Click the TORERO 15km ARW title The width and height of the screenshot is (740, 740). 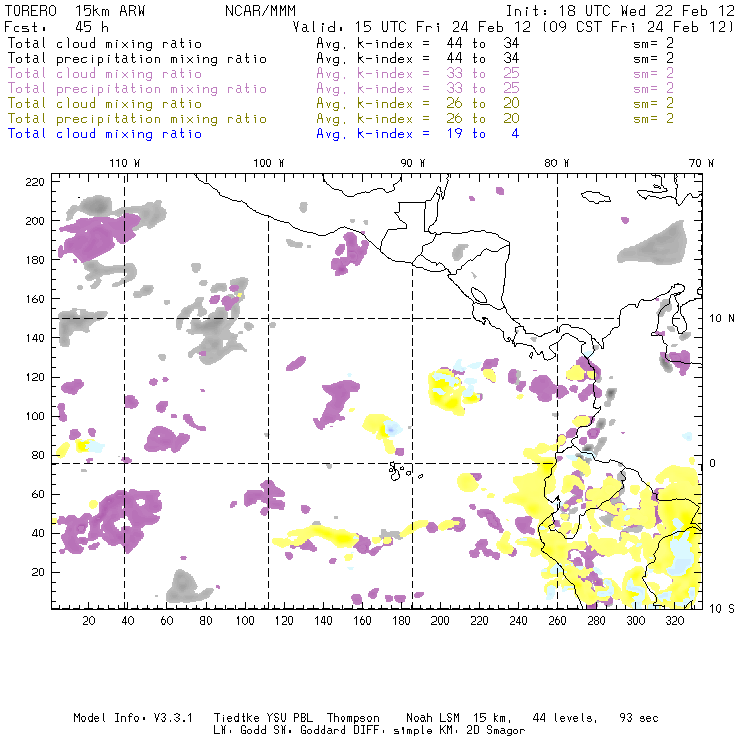(75, 8)
